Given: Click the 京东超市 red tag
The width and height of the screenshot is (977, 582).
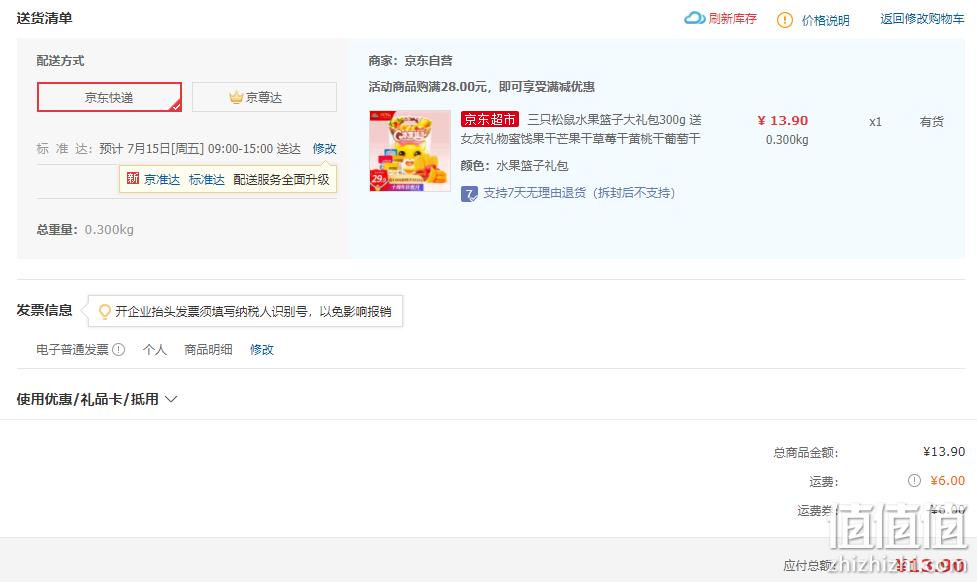Looking at the screenshot, I should coord(490,119).
